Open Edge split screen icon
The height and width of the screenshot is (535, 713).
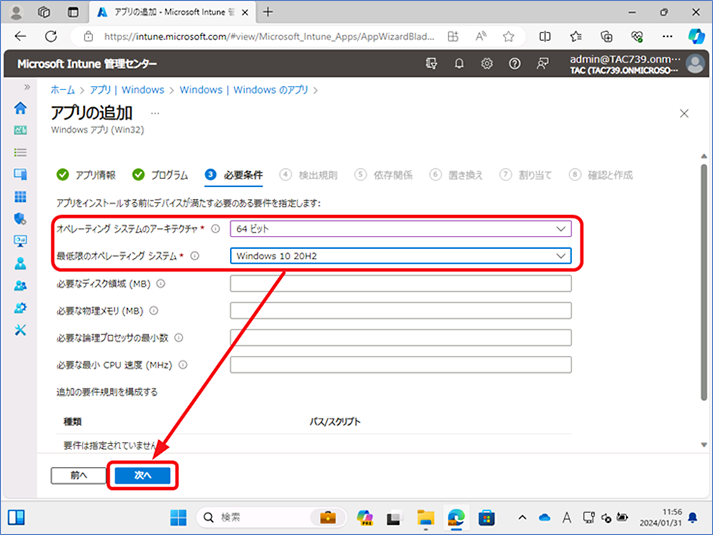point(545,36)
